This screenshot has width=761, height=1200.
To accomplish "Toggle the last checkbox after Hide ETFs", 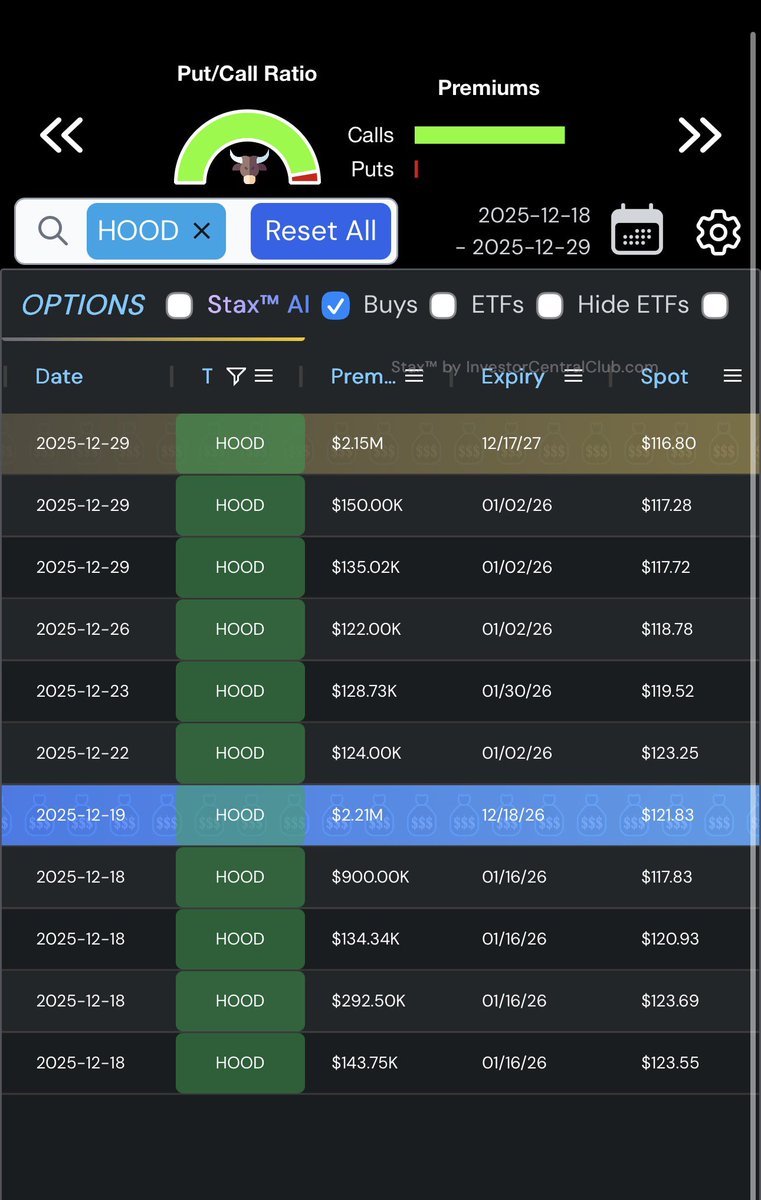I will (714, 306).
